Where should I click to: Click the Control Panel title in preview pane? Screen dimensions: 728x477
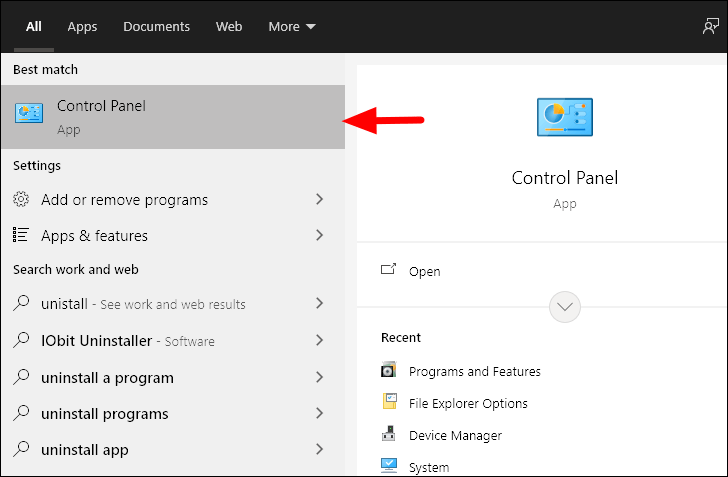(565, 177)
